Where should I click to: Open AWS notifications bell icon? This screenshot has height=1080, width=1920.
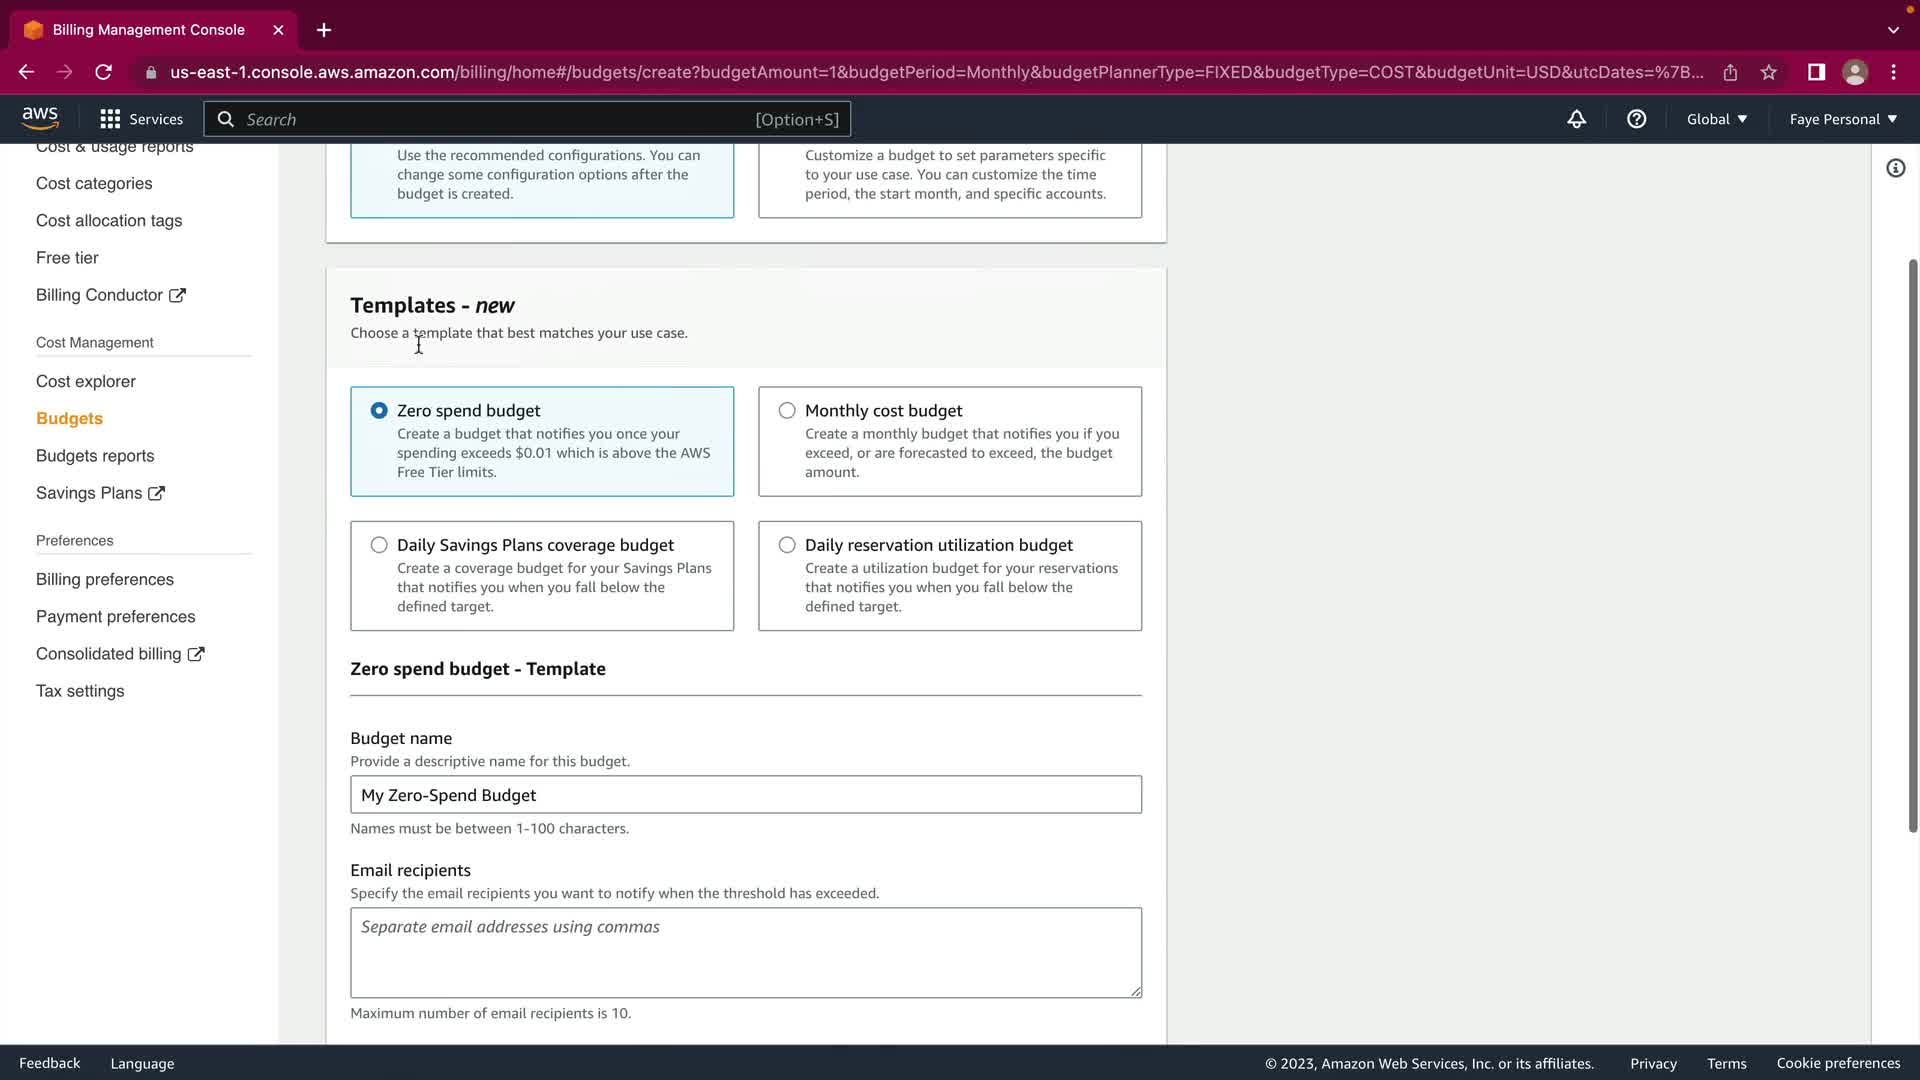click(1576, 119)
